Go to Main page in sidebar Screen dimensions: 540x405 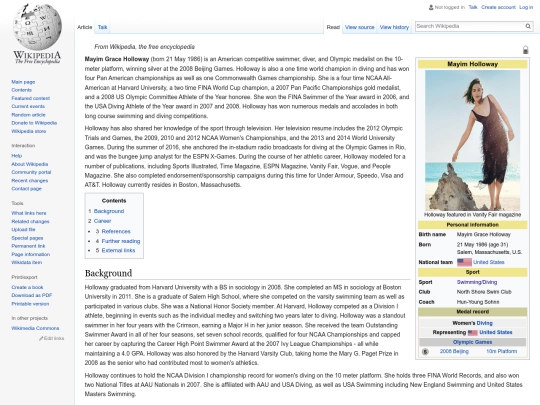coord(23,82)
